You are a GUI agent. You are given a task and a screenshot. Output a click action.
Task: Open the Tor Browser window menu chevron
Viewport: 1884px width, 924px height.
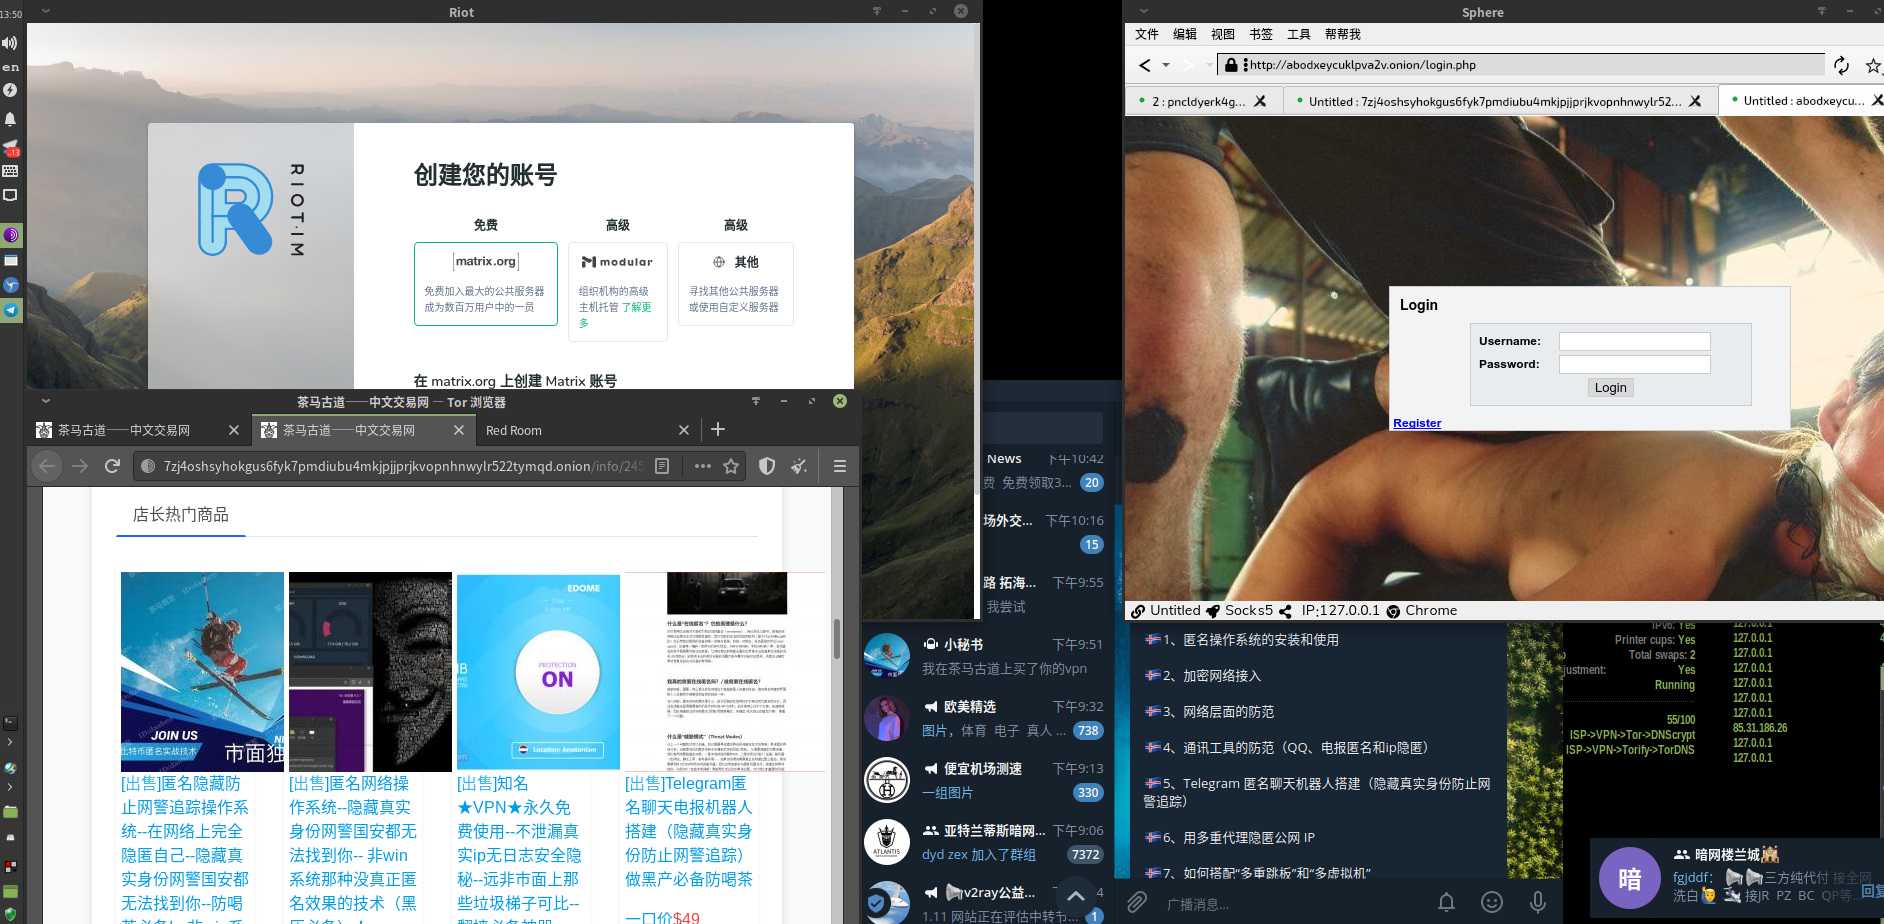(45, 401)
